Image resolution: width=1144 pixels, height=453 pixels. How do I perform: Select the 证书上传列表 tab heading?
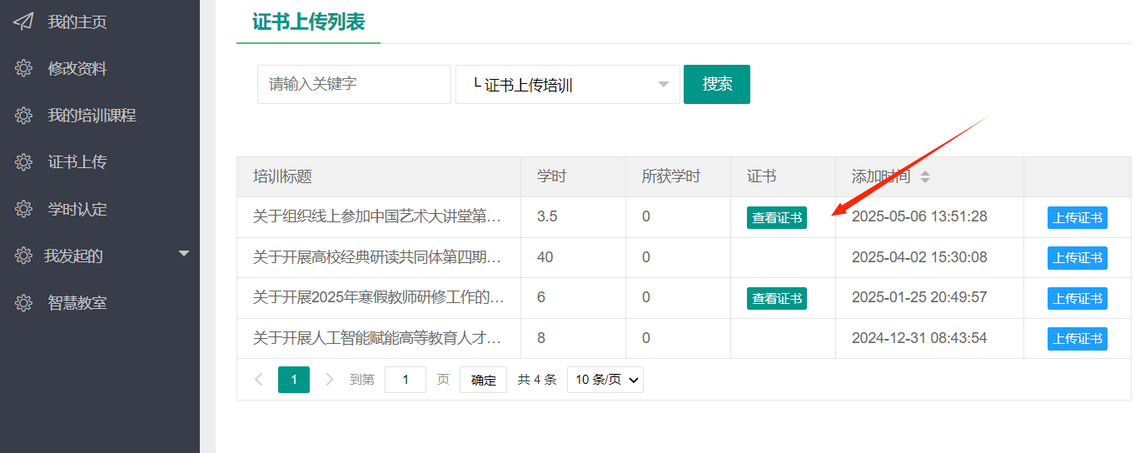pos(308,22)
